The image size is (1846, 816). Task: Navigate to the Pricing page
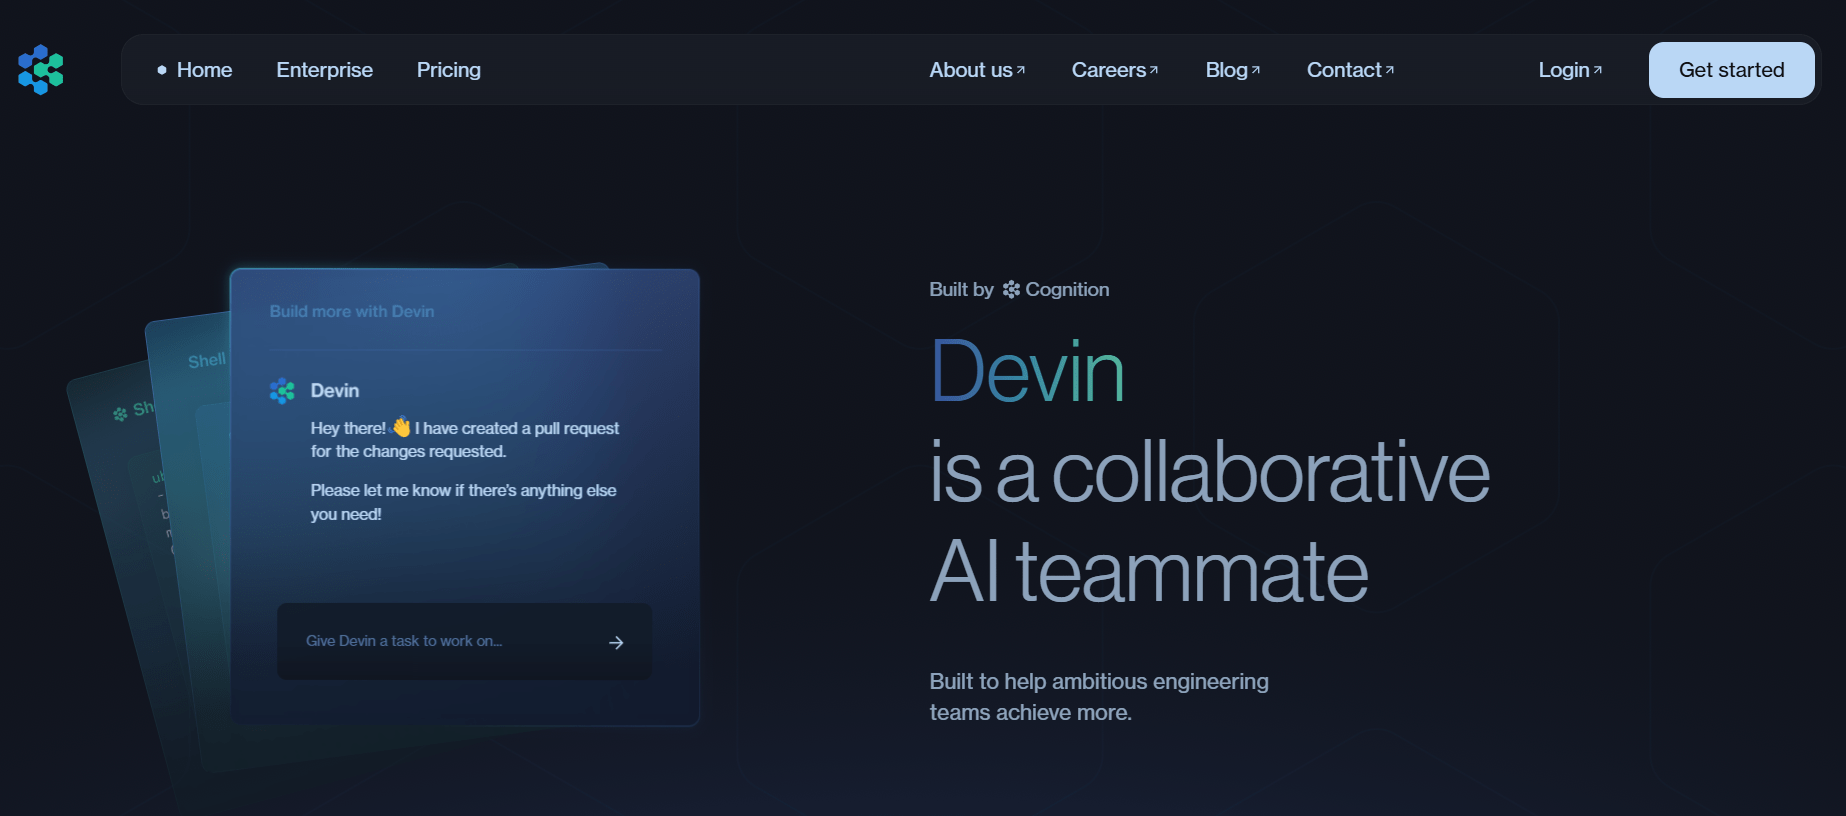tap(448, 70)
